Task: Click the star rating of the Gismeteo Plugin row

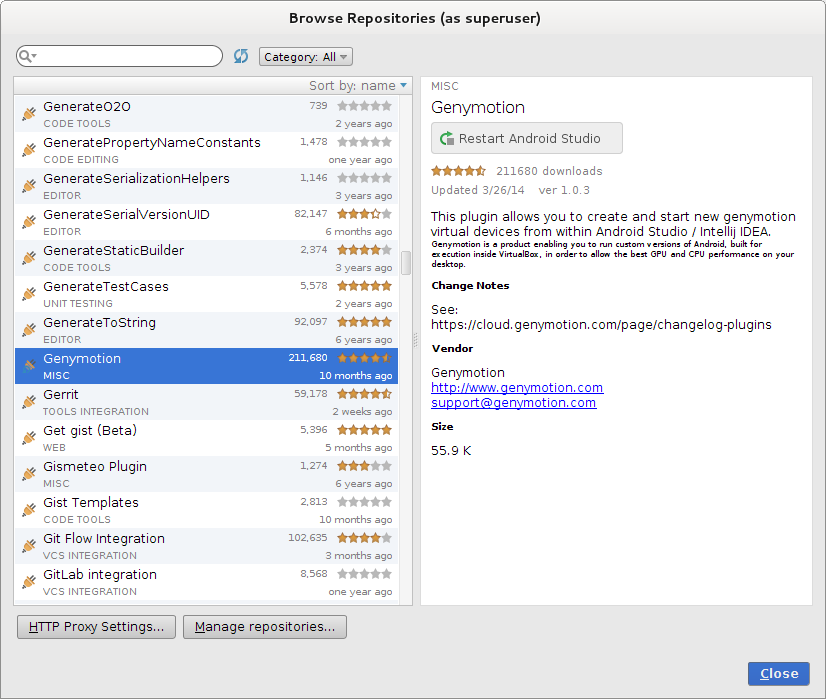Action: 365,466
